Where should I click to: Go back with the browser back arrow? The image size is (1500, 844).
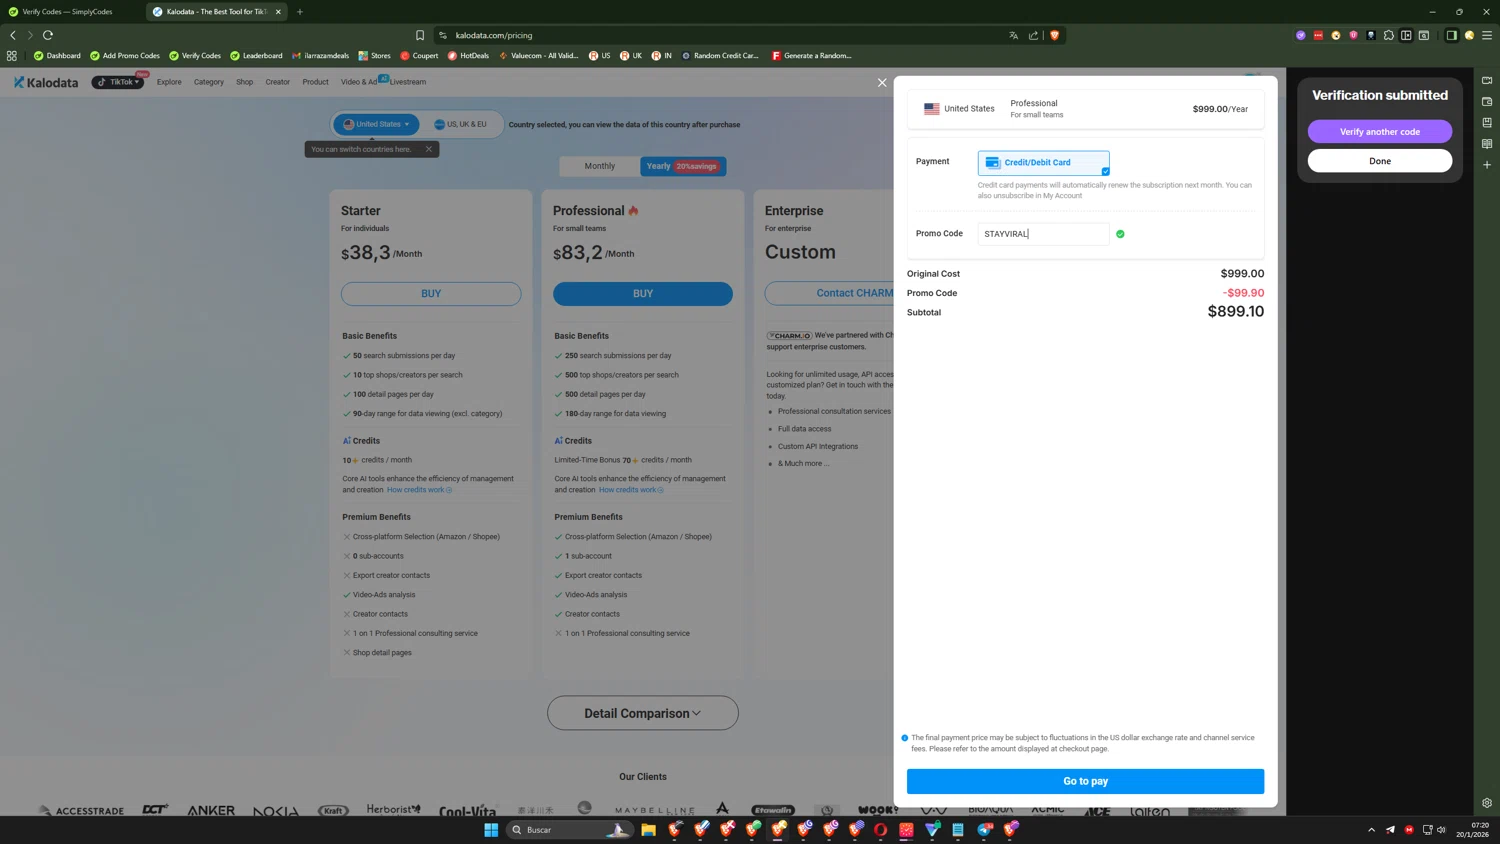tap(13, 35)
